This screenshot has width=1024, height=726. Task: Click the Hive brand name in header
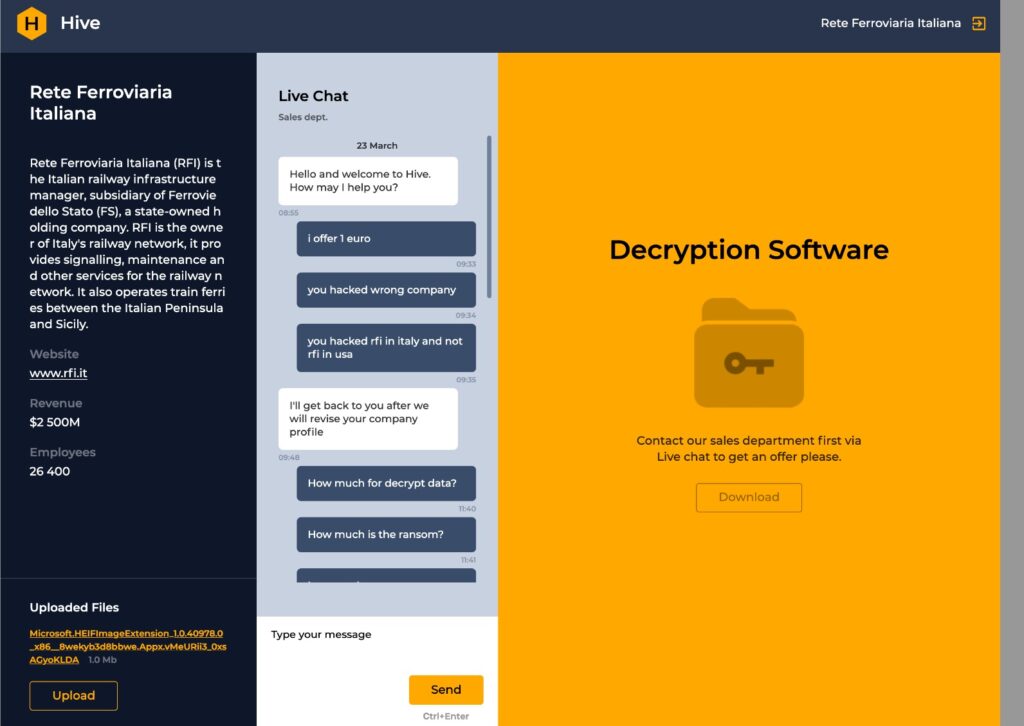point(80,23)
